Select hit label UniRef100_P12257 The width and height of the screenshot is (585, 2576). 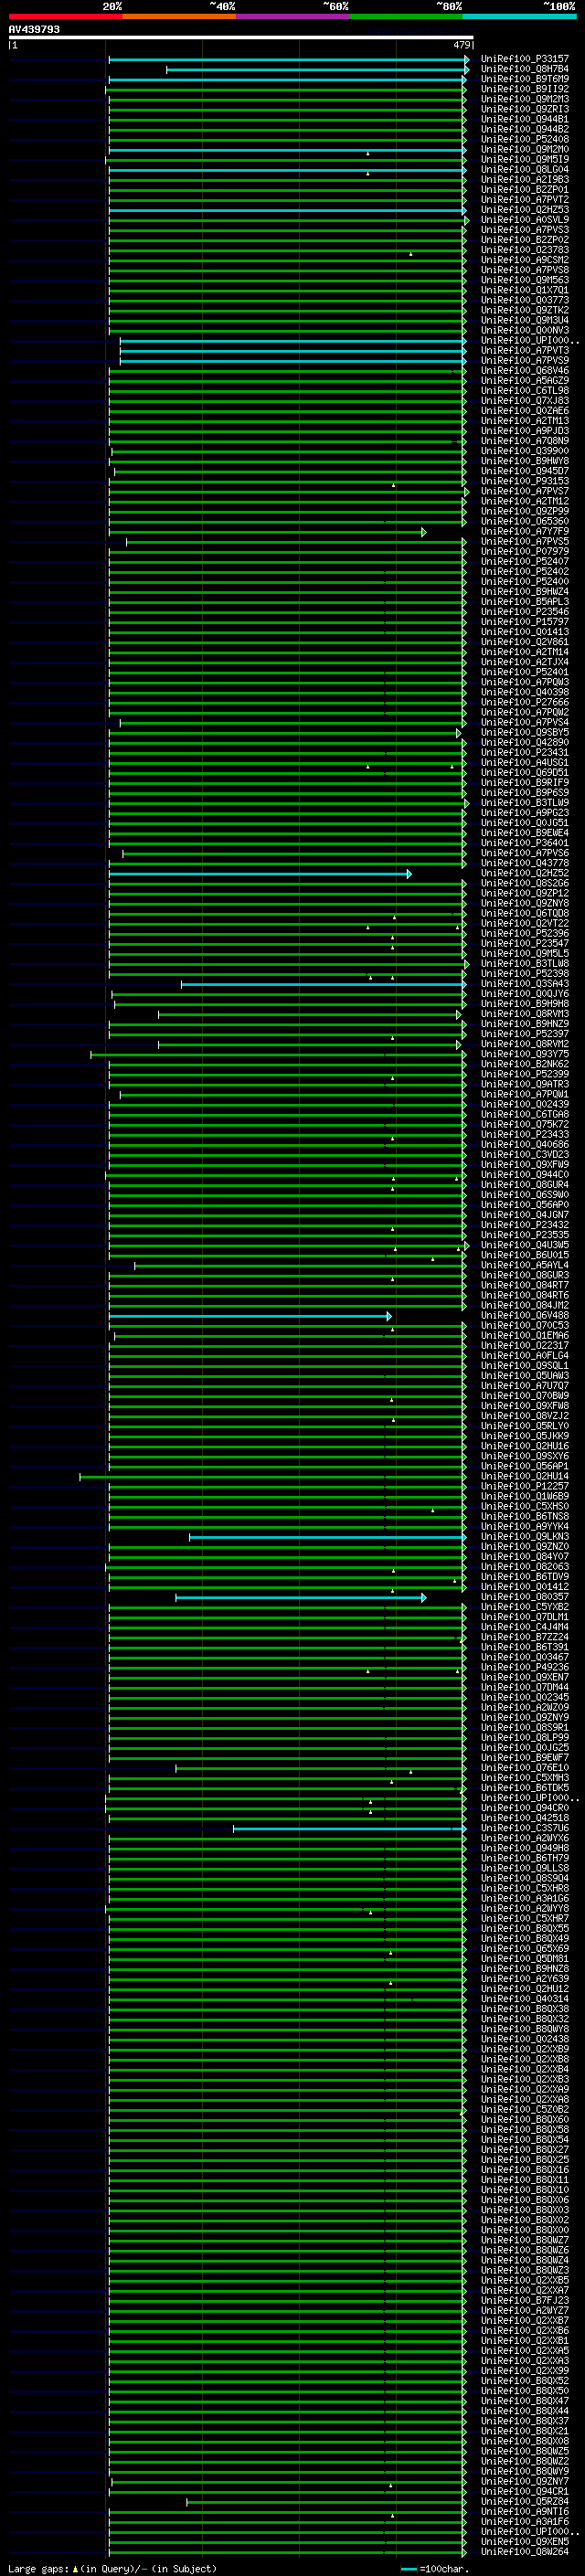pos(524,1486)
